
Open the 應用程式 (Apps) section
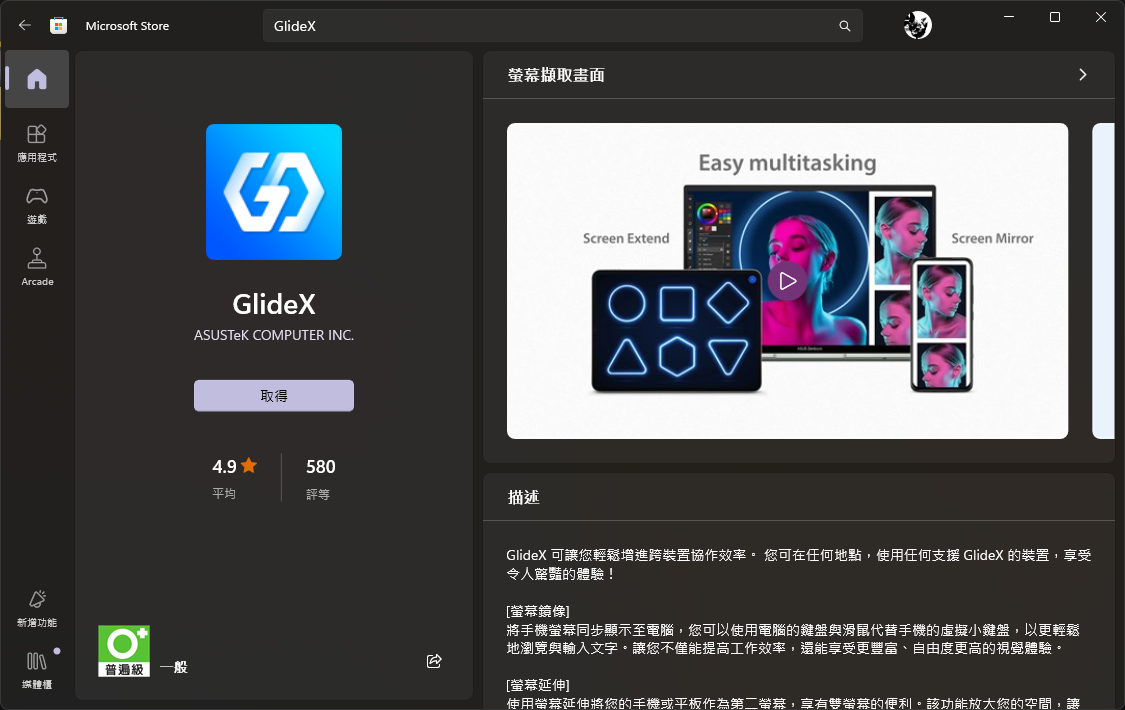(37, 142)
